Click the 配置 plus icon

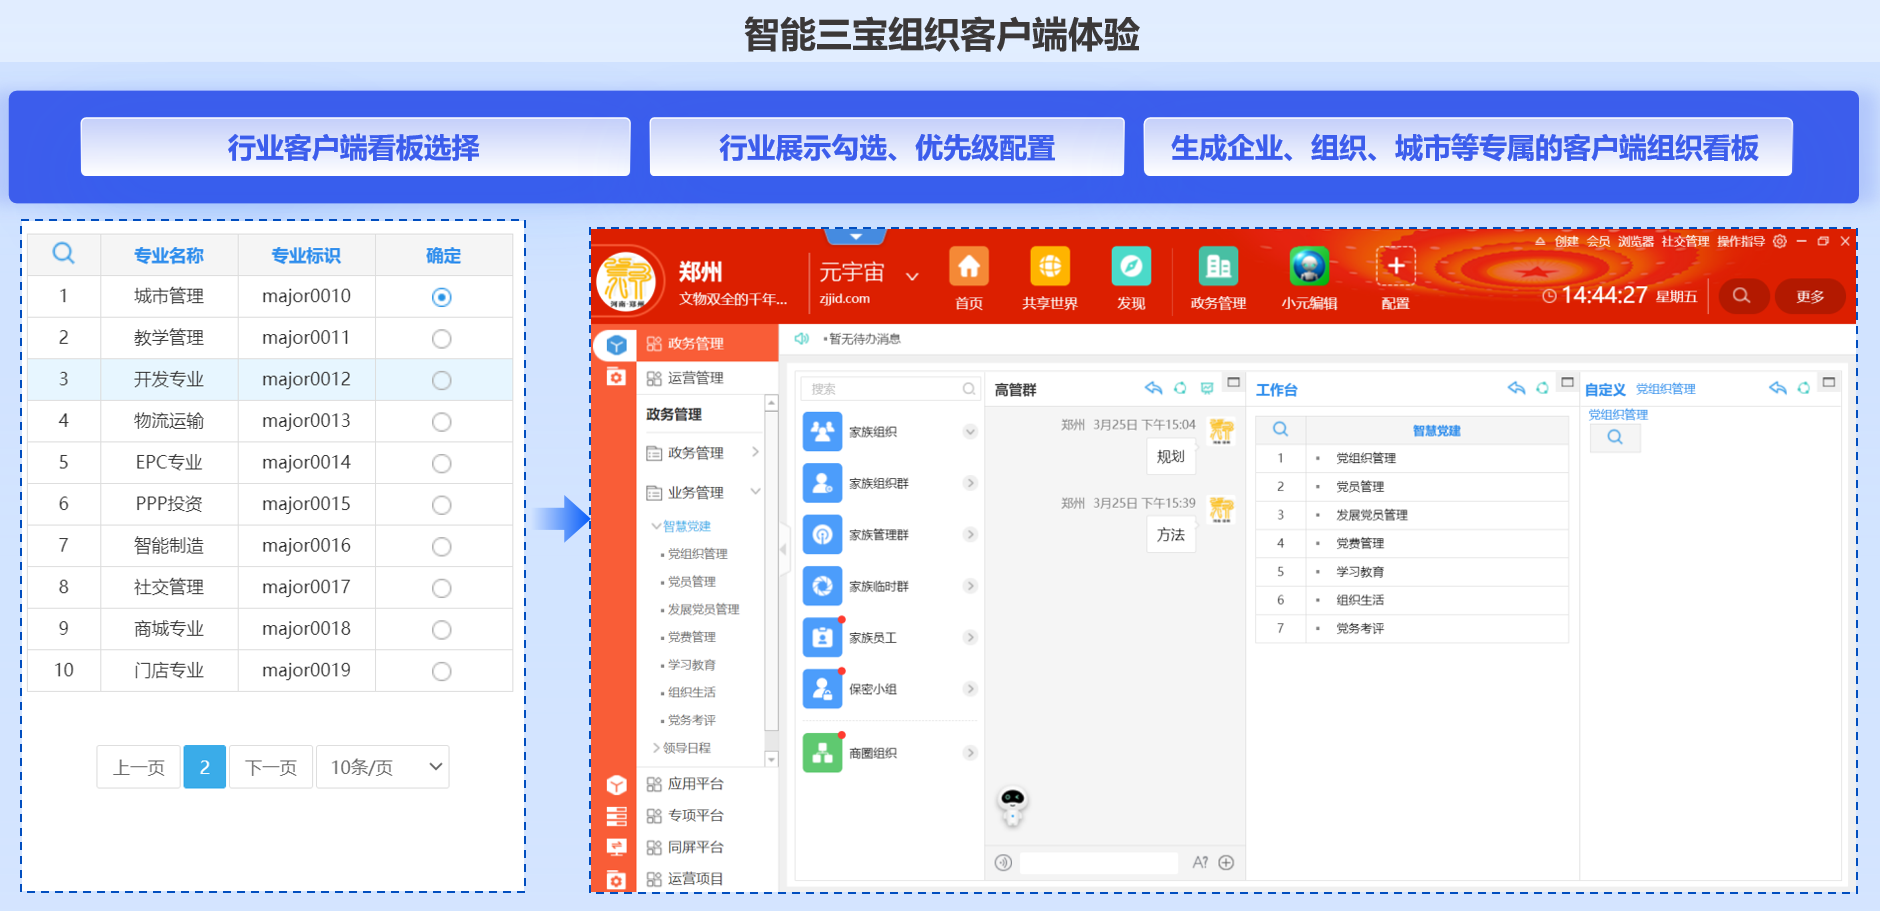[1395, 268]
